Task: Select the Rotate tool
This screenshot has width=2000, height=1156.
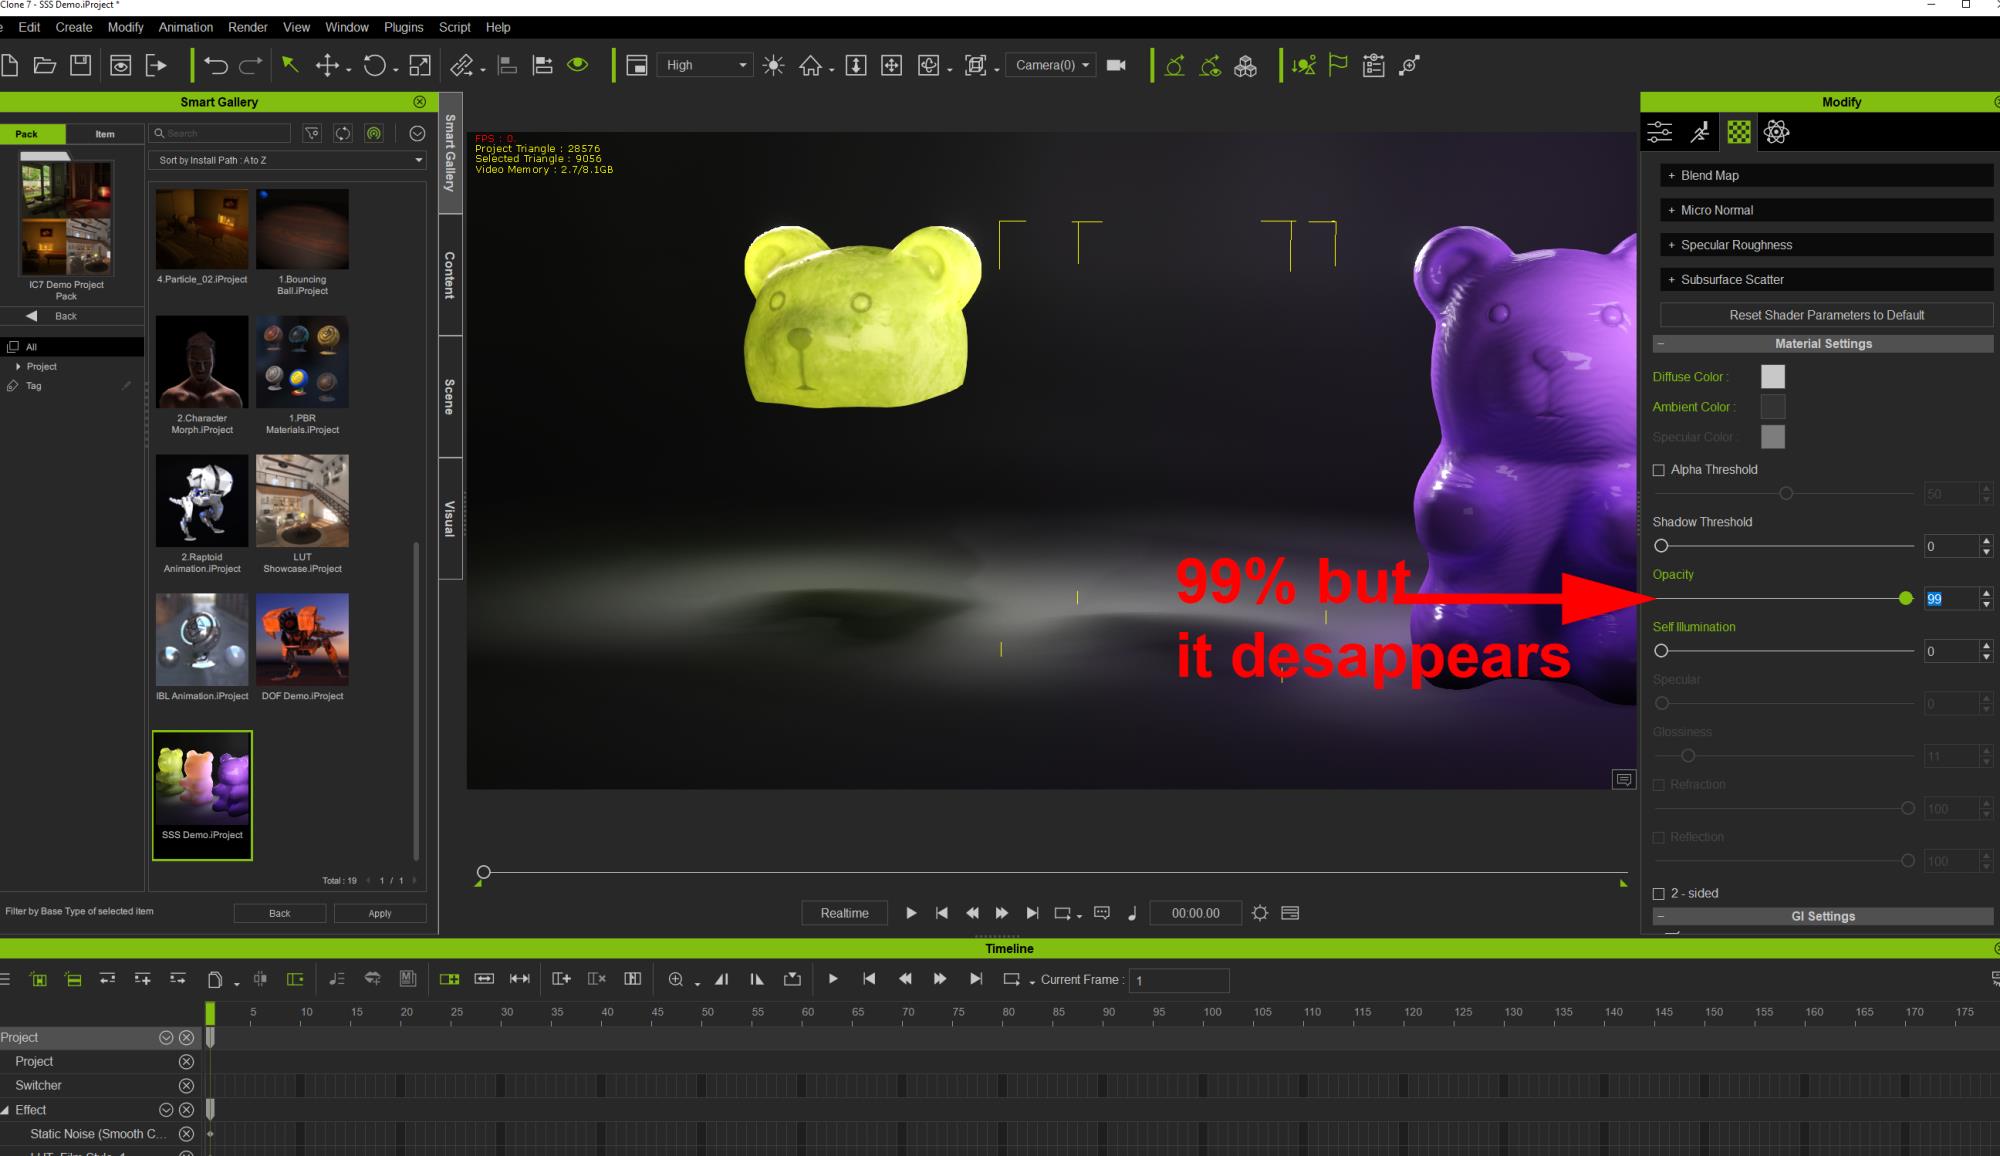Action: pos(374,65)
